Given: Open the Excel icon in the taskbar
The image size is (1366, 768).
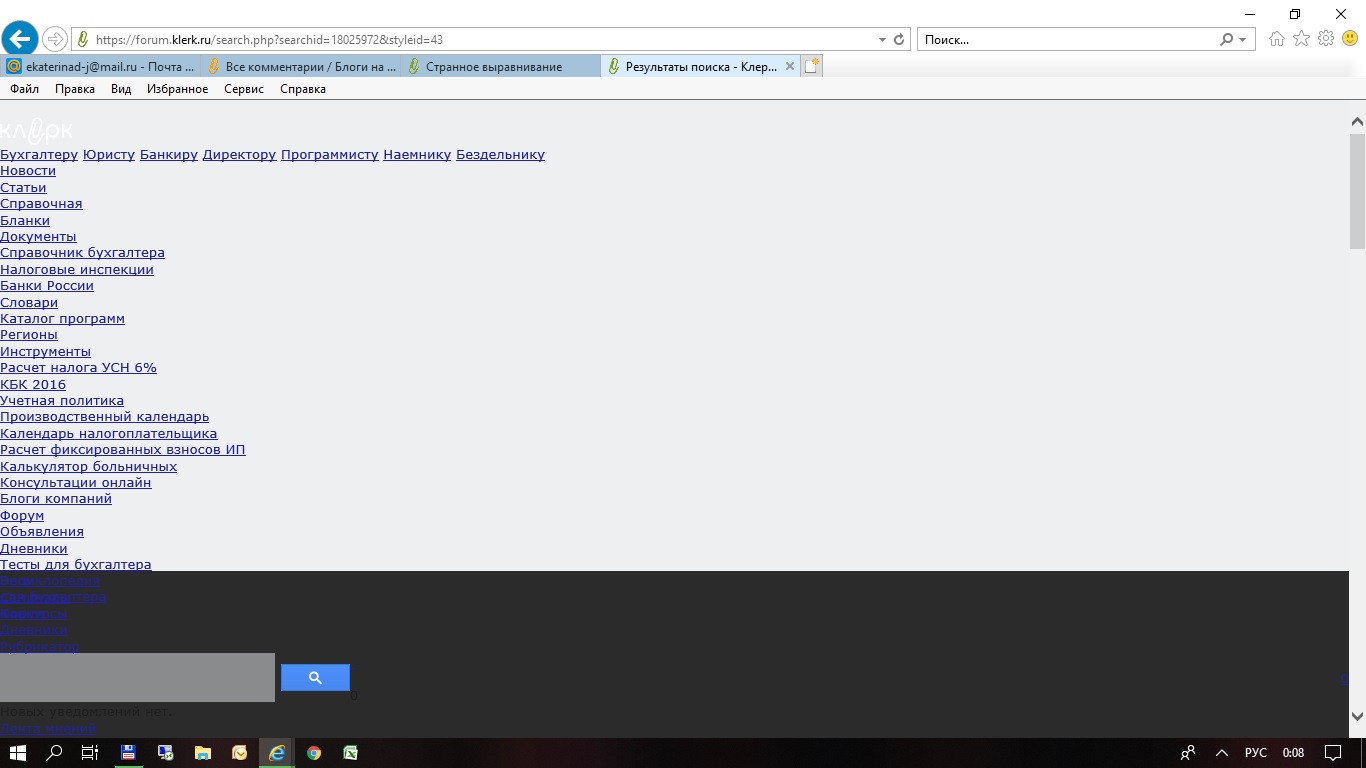Looking at the screenshot, I should pyautogui.click(x=351, y=753).
